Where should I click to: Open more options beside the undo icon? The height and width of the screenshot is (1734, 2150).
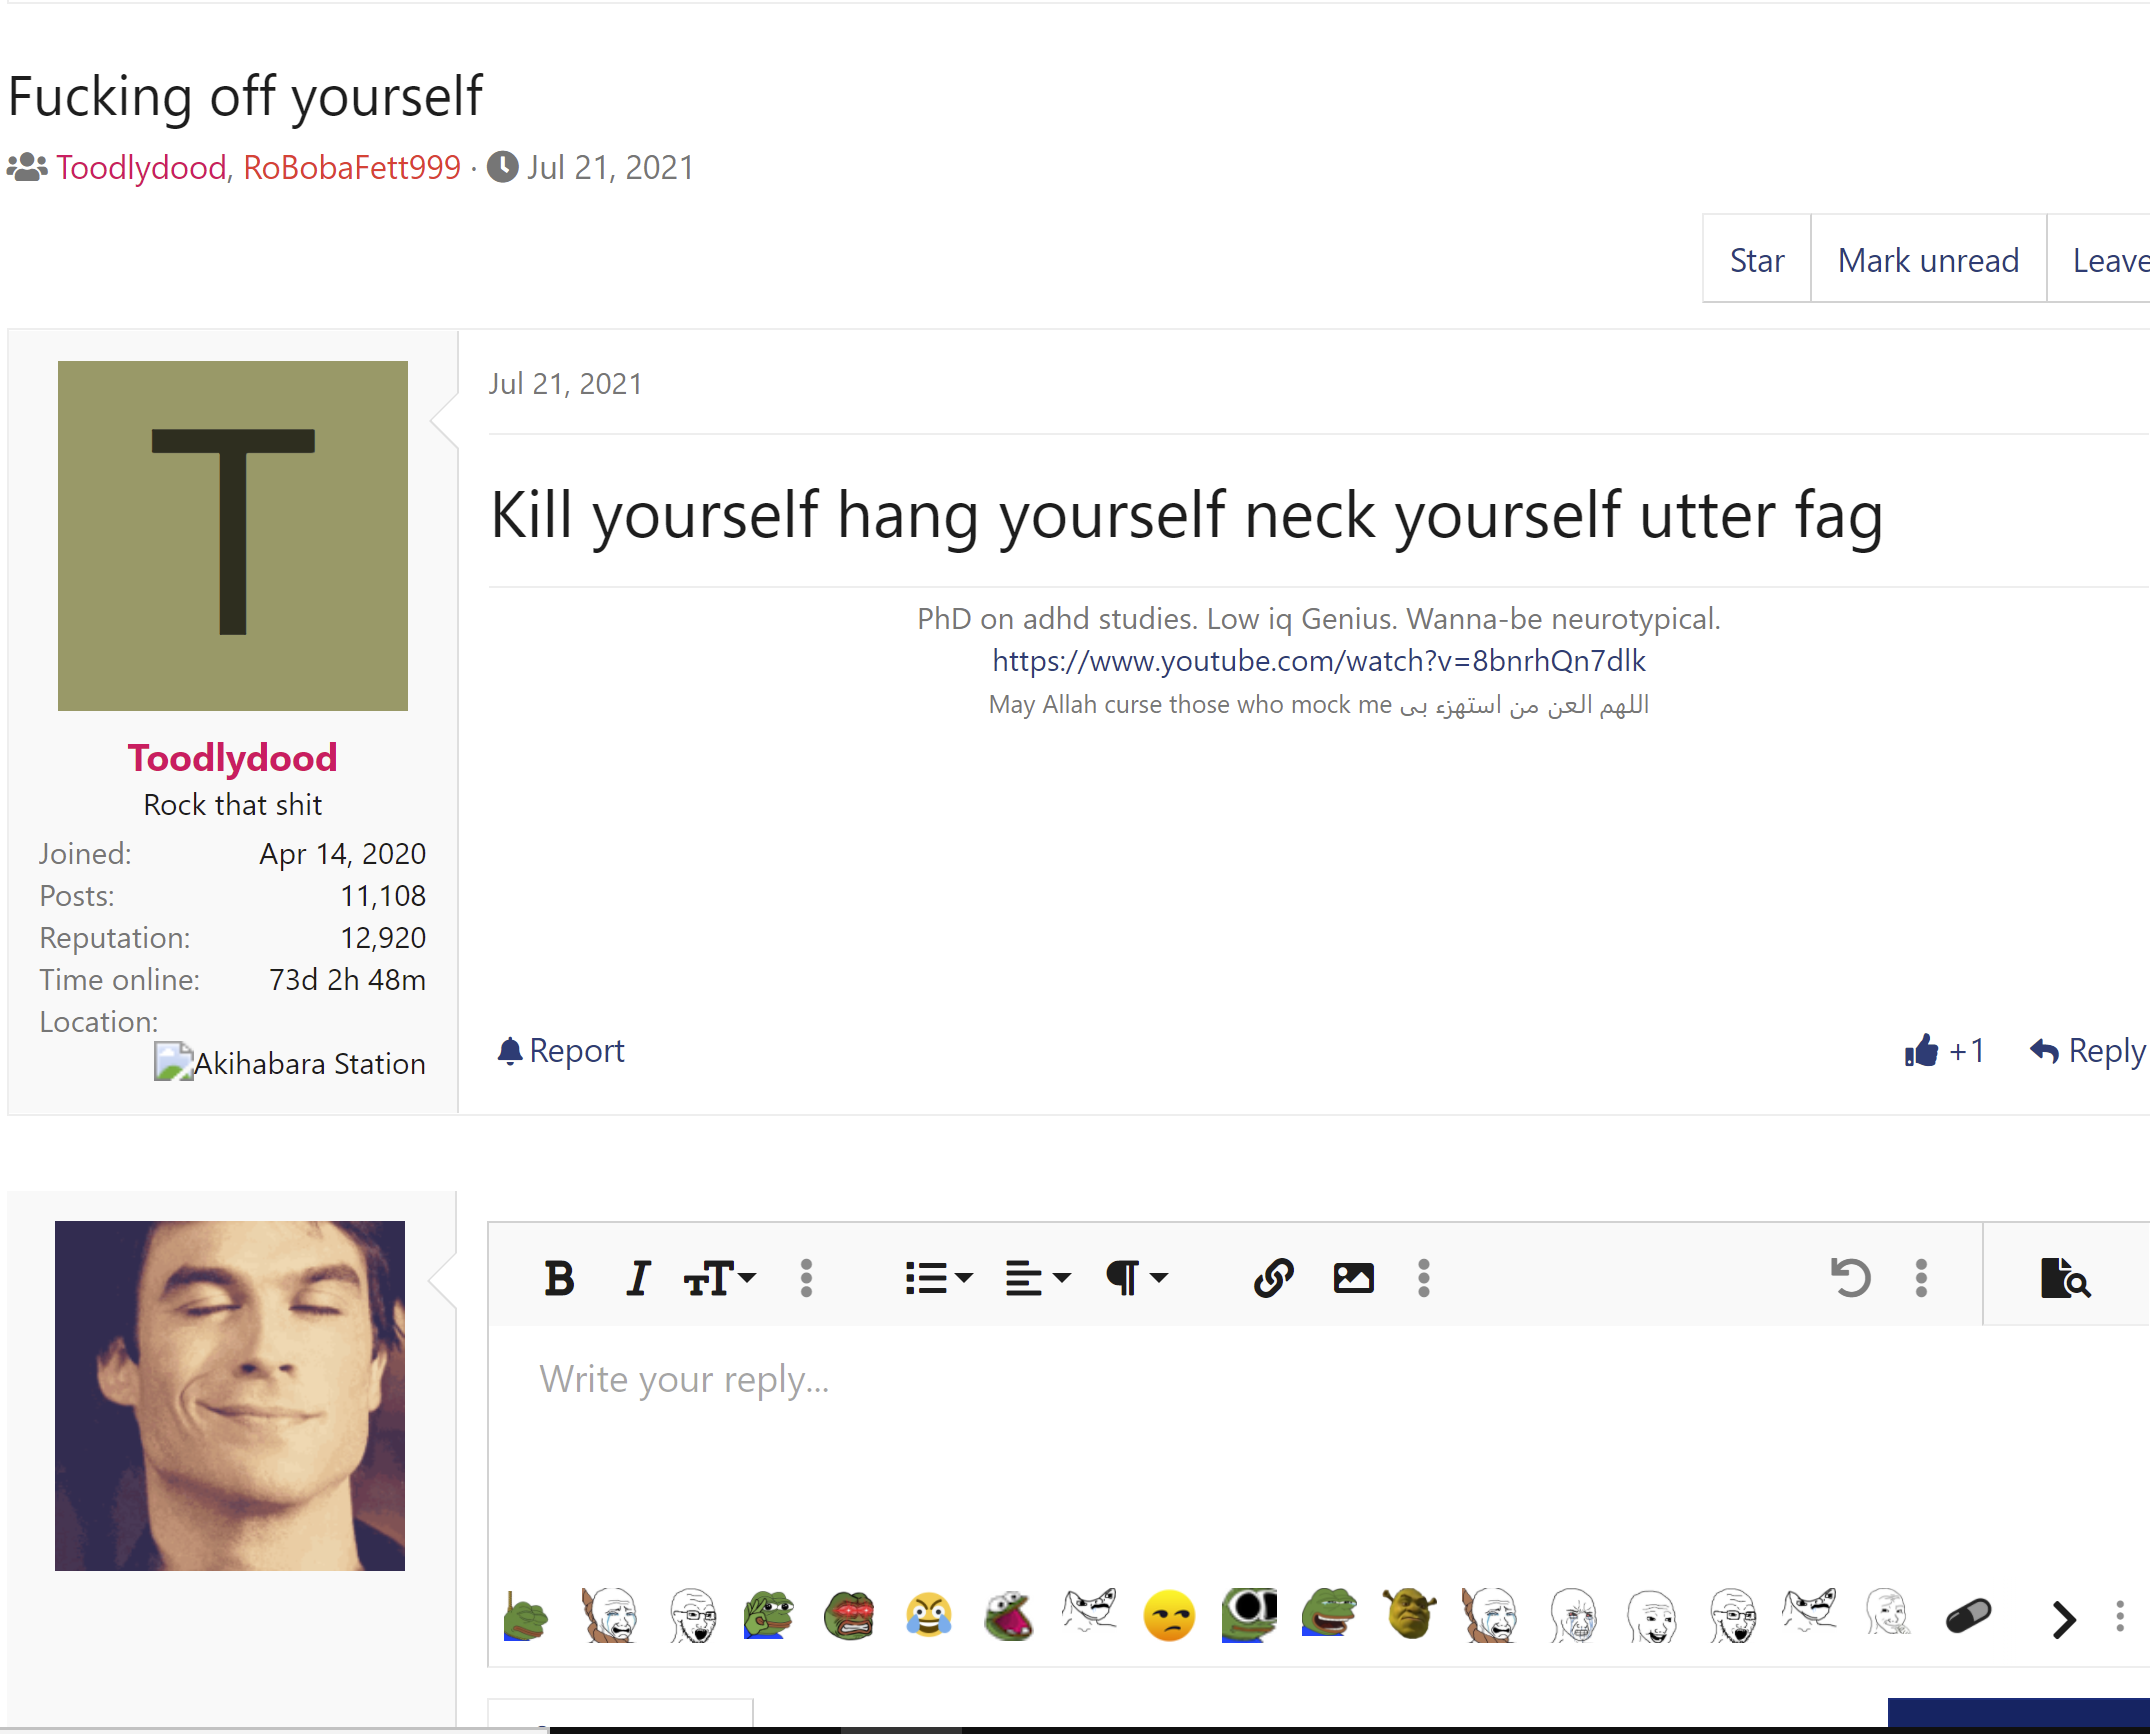point(1921,1278)
